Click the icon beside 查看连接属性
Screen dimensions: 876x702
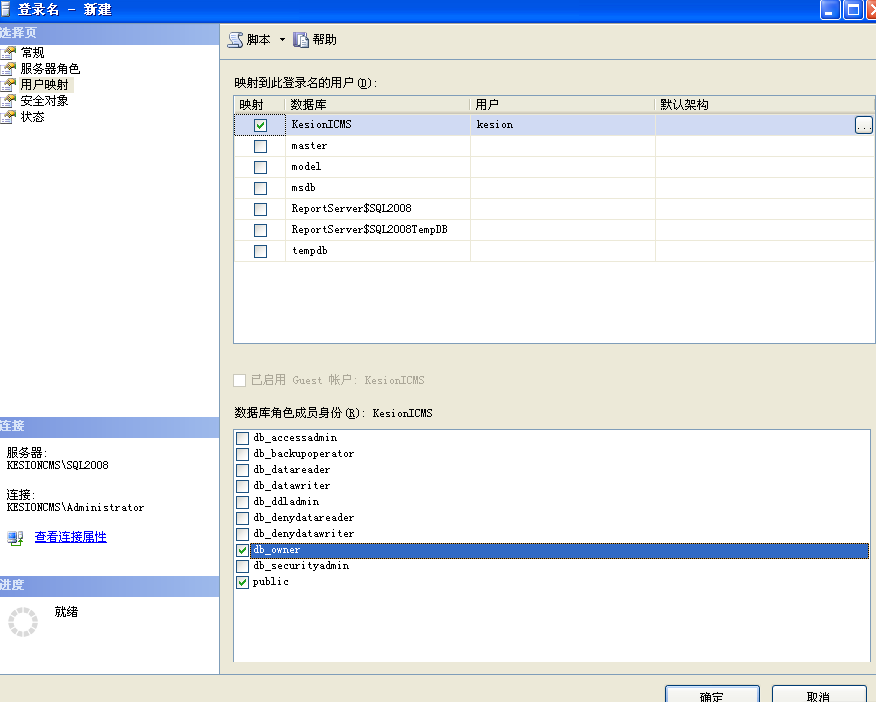point(13,537)
